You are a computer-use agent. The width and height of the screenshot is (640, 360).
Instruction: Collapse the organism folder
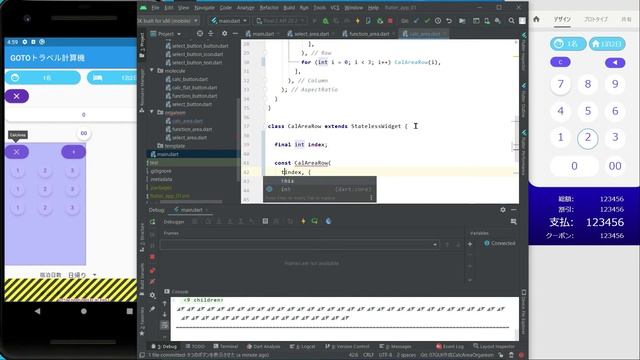tap(152, 112)
